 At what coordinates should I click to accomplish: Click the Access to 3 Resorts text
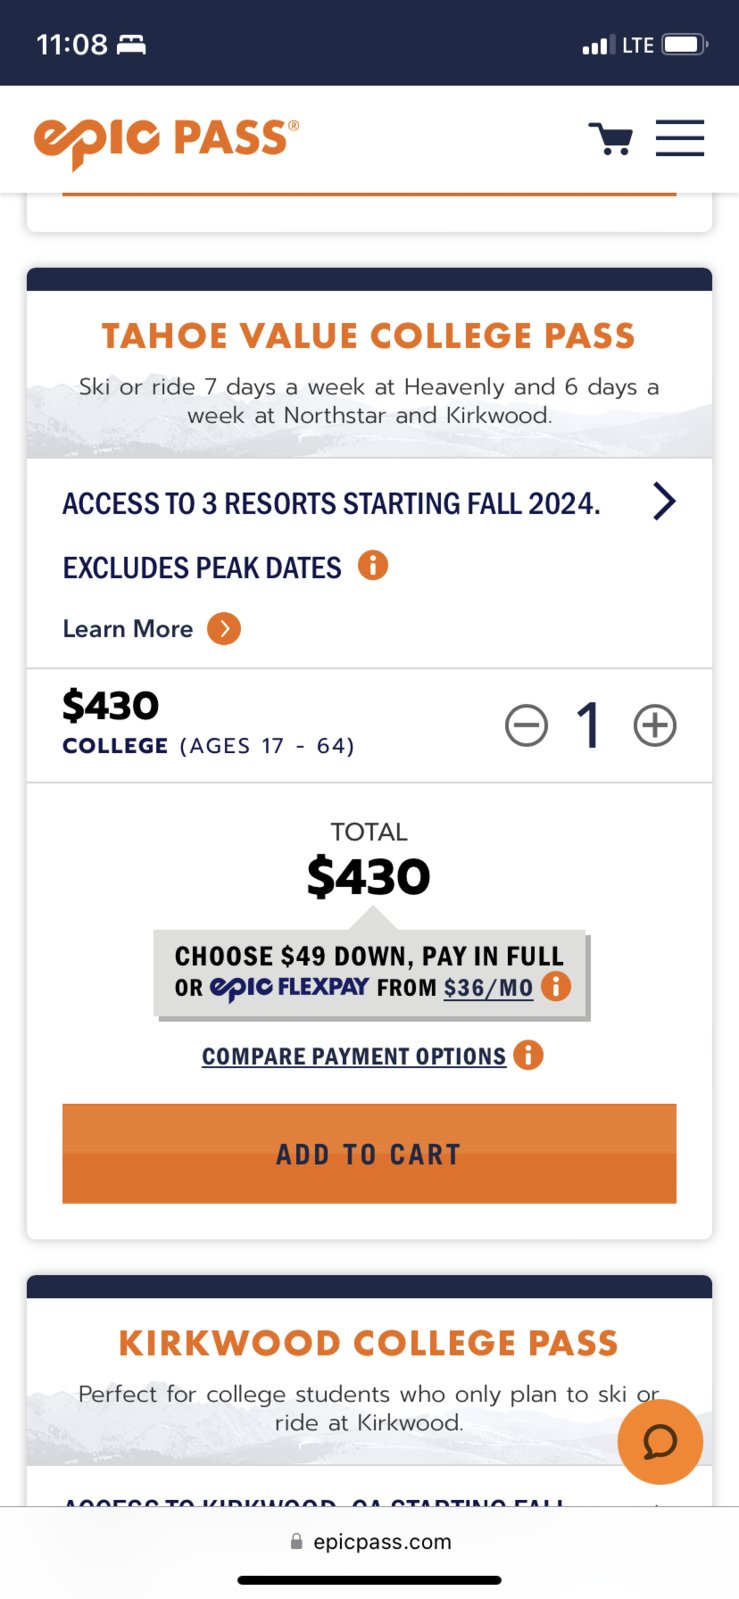tap(331, 503)
